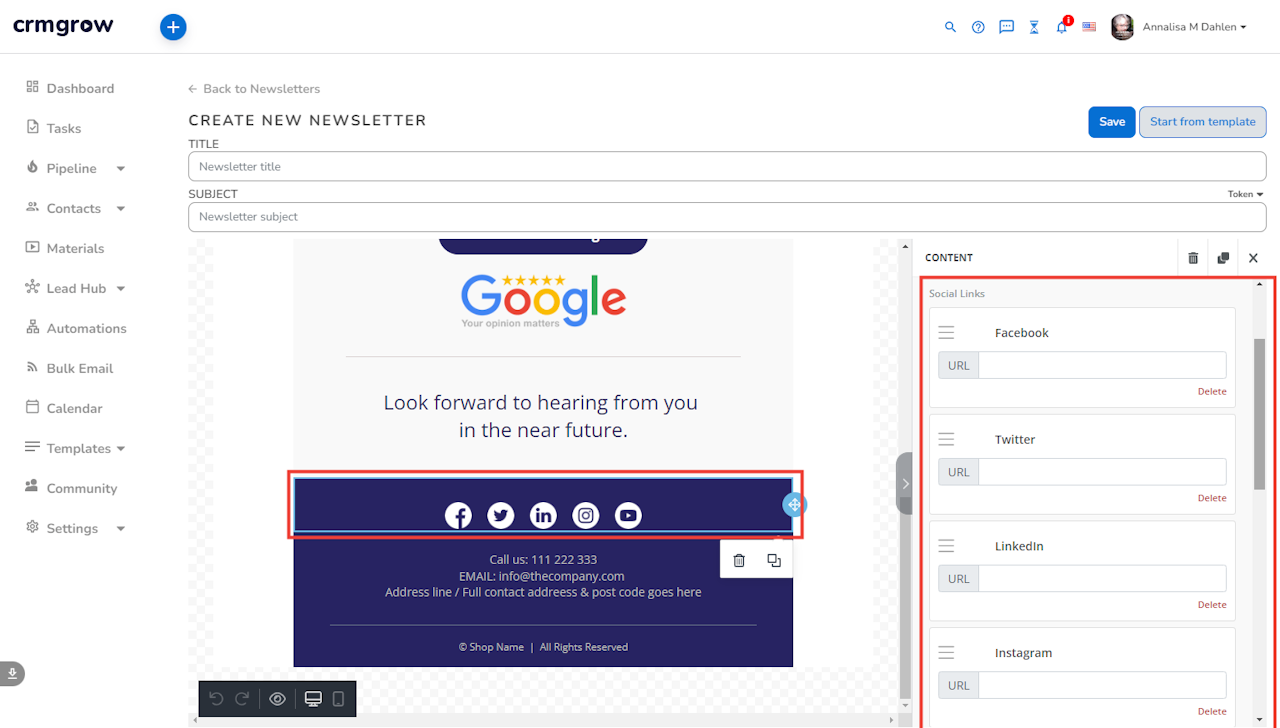The height and width of the screenshot is (728, 1280).
Task: Click the US flag language icon
Action: point(1089,27)
